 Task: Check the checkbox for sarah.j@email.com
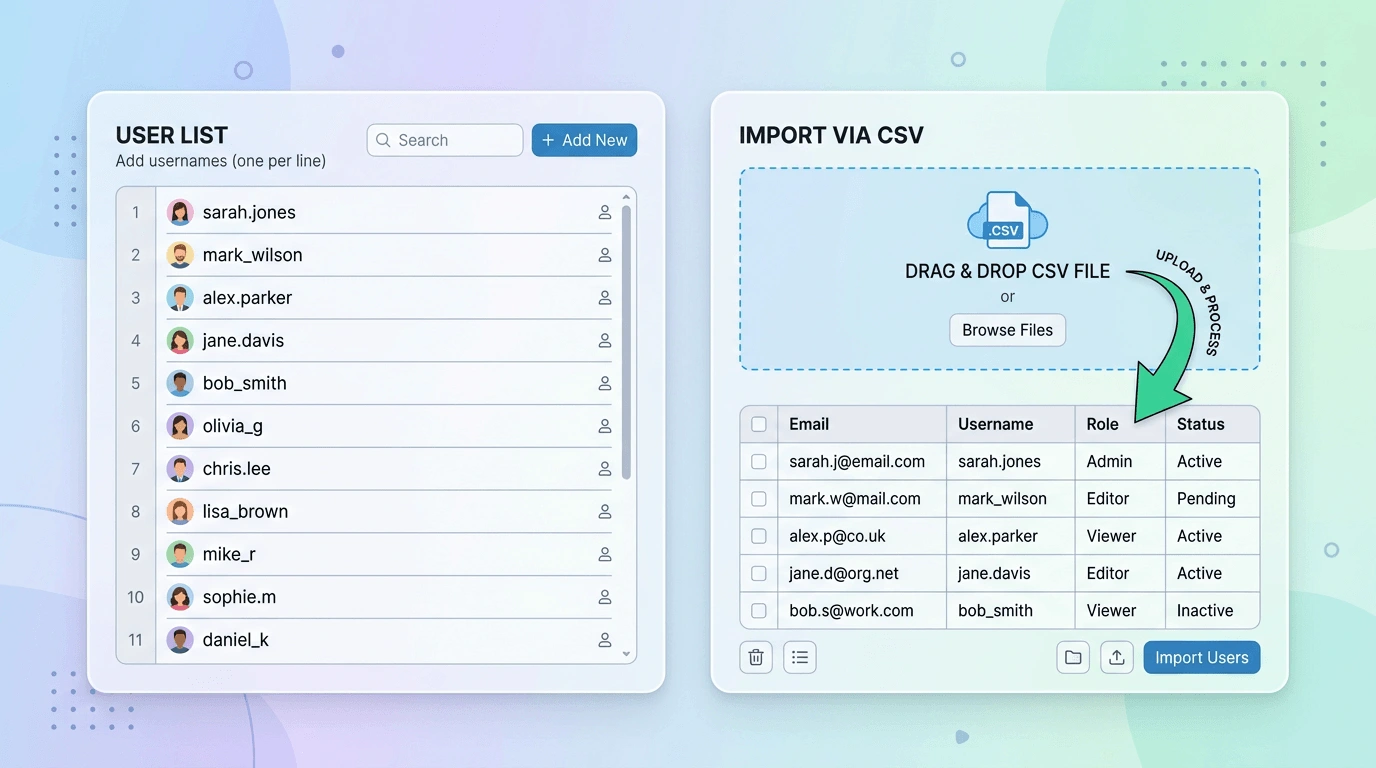coord(758,461)
